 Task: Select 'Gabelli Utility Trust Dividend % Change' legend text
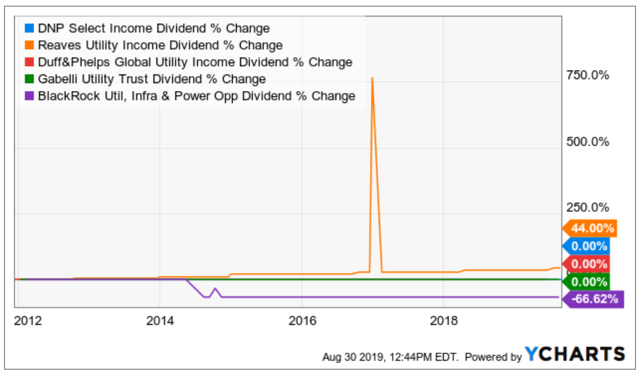(152, 79)
